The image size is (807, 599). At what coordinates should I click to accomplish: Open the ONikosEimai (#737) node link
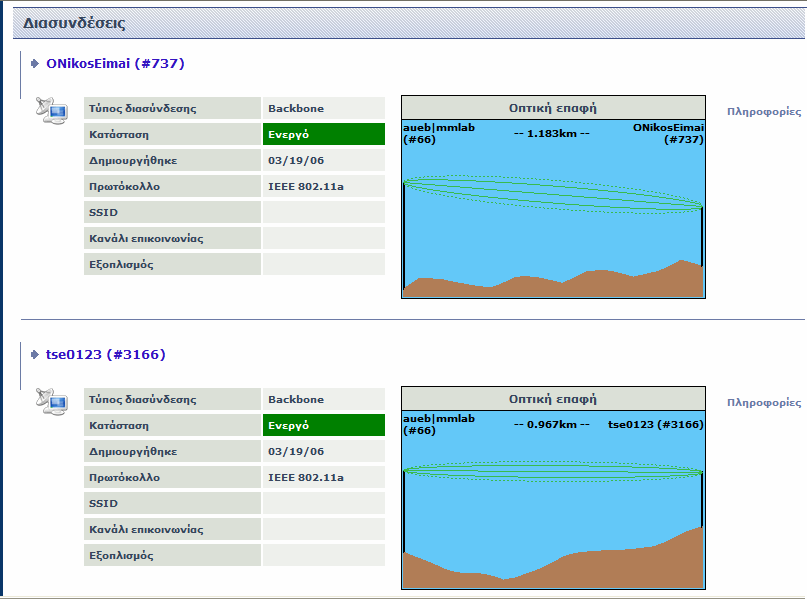point(115,63)
